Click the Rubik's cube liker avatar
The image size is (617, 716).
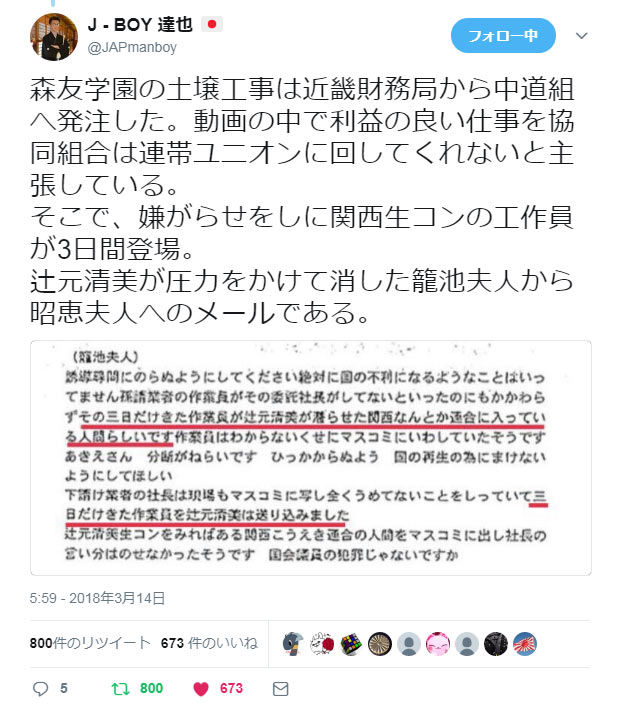351,644
